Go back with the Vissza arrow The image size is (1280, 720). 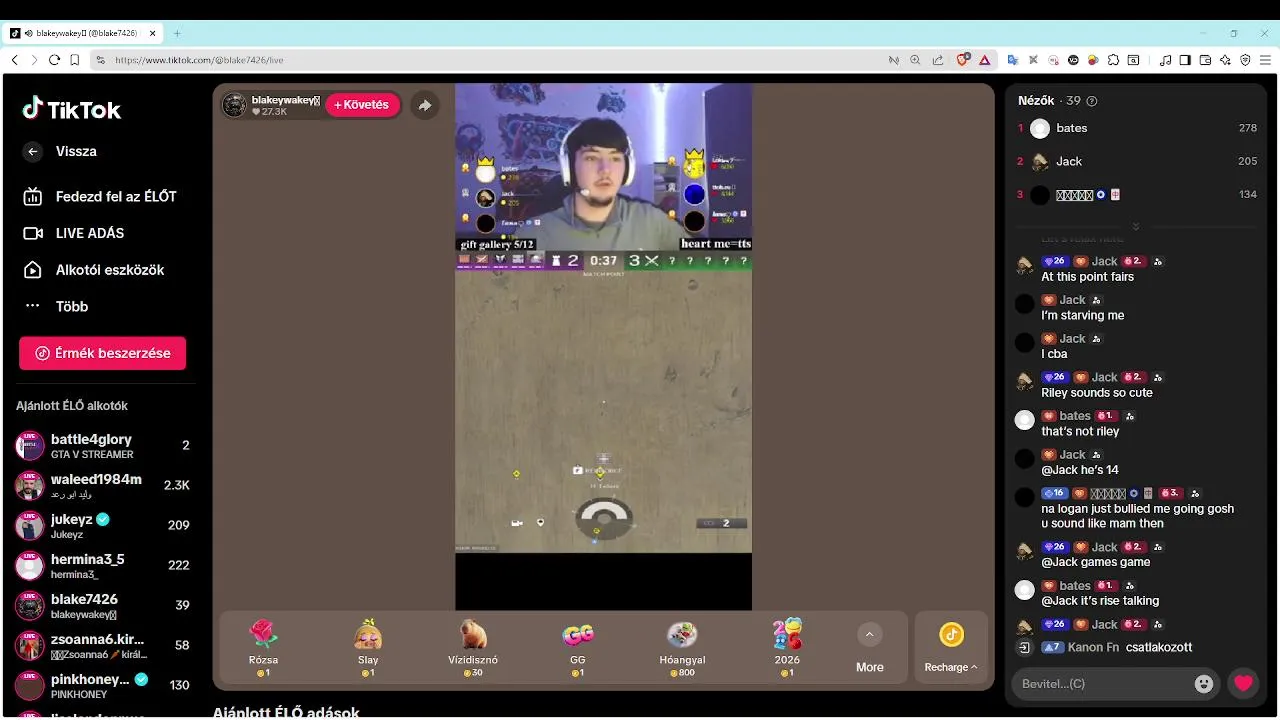click(x=33, y=151)
